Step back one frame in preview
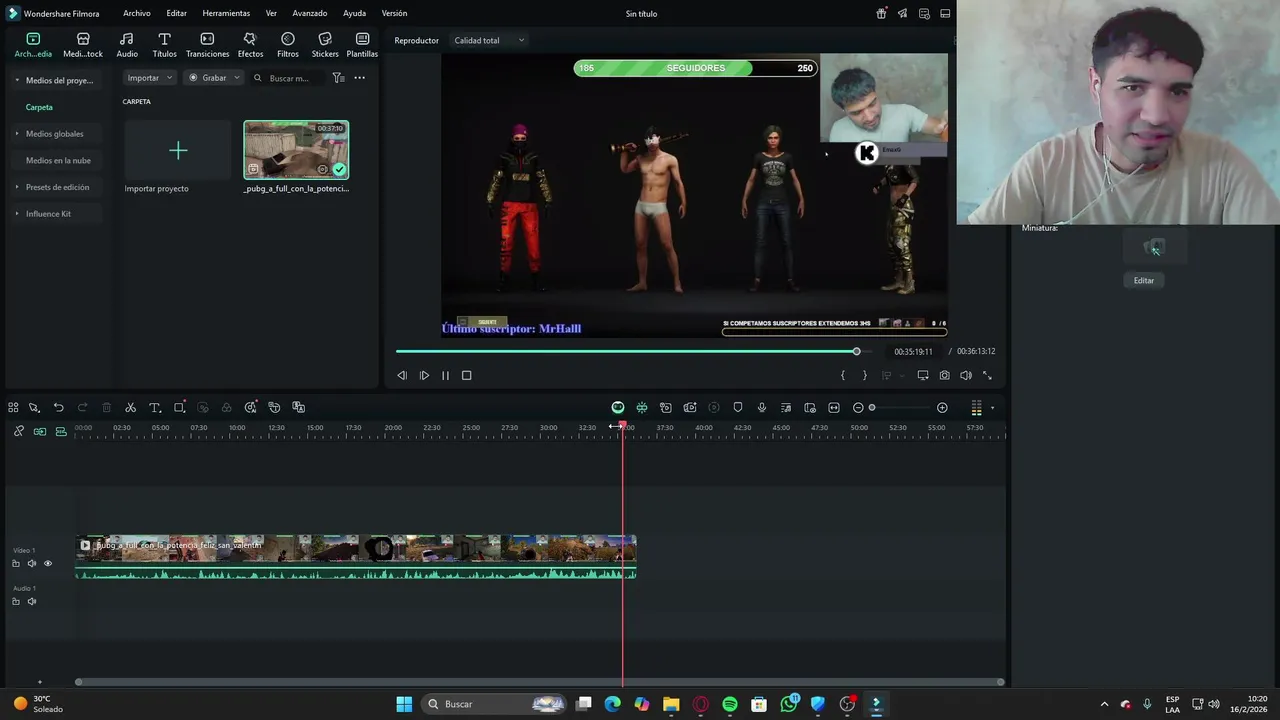The height and width of the screenshot is (720, 1280). 402,376
